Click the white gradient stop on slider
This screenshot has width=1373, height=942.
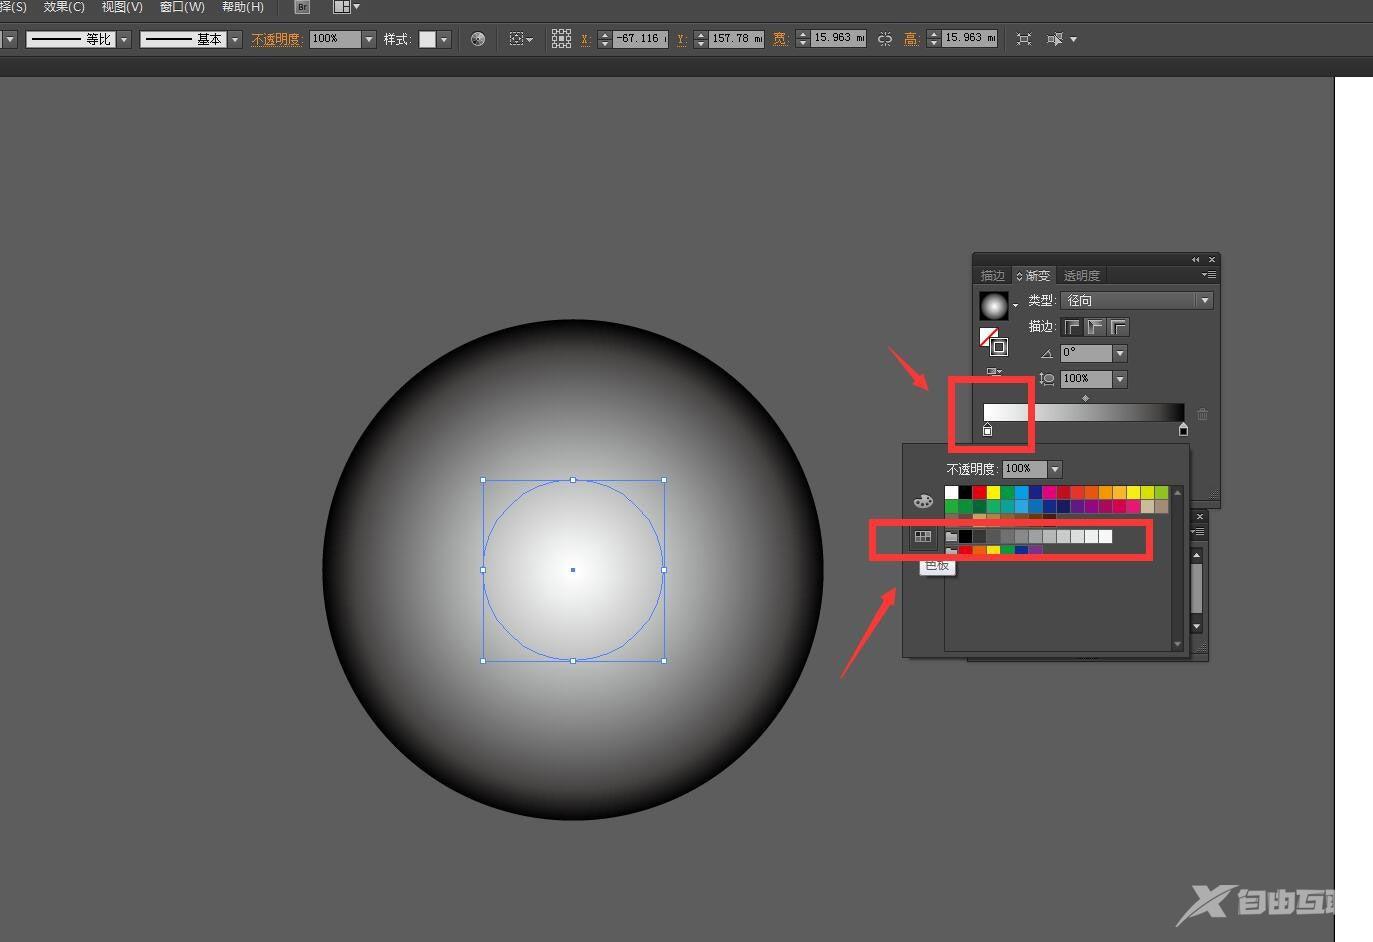pos(988,430)
